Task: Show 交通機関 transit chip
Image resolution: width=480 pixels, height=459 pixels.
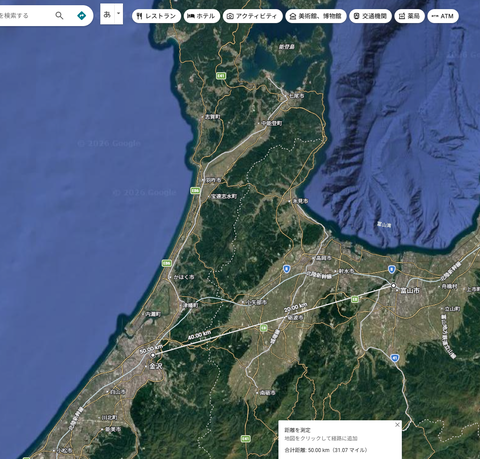Action: click(370, 16)
